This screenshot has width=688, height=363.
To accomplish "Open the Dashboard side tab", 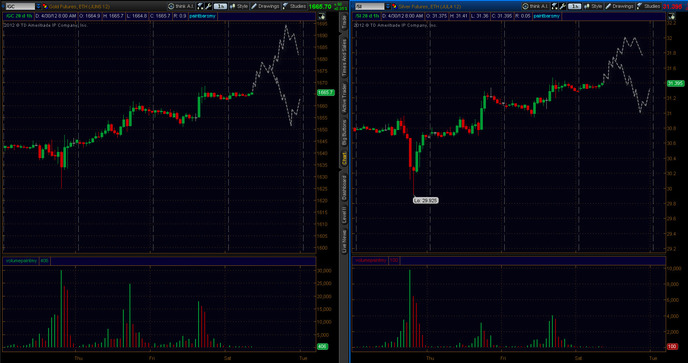I will click(x=344, y=188).
